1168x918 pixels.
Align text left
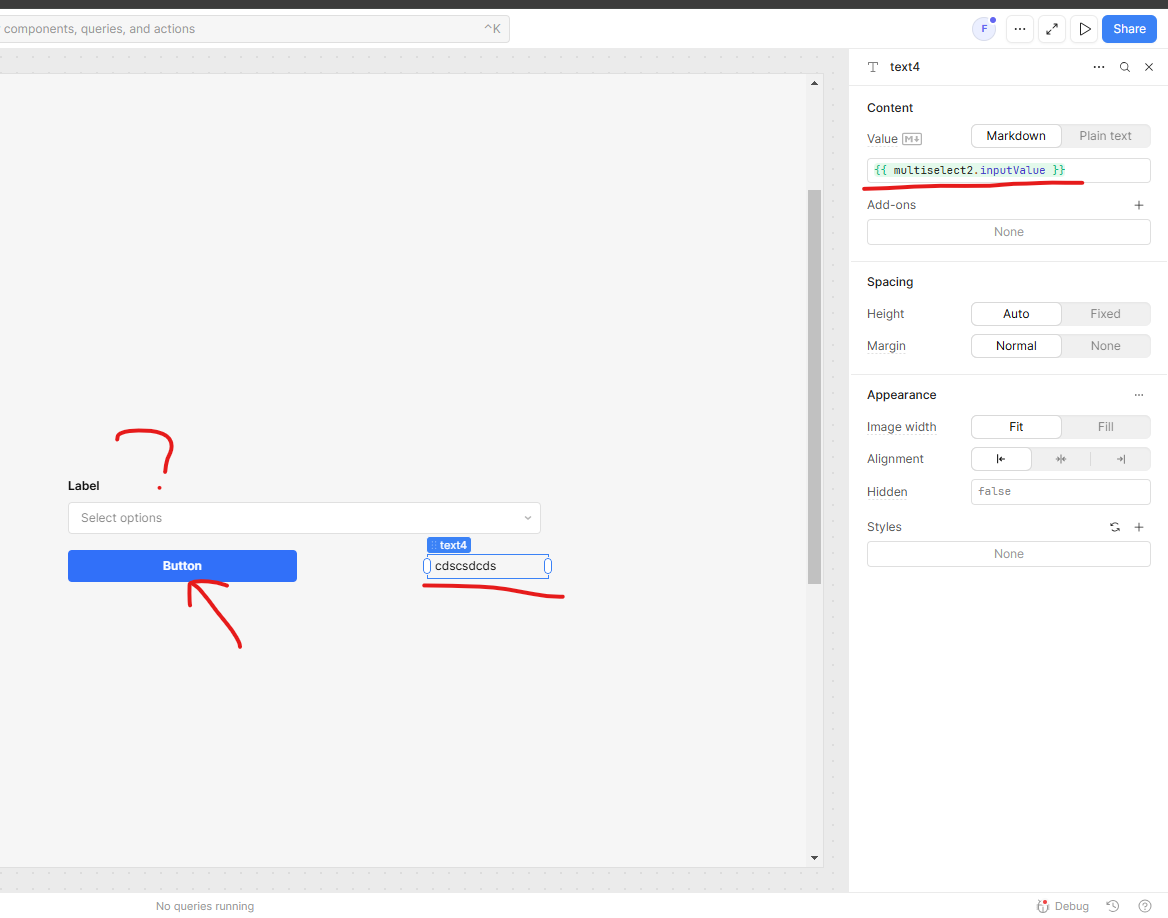(x=1001, y=459)
